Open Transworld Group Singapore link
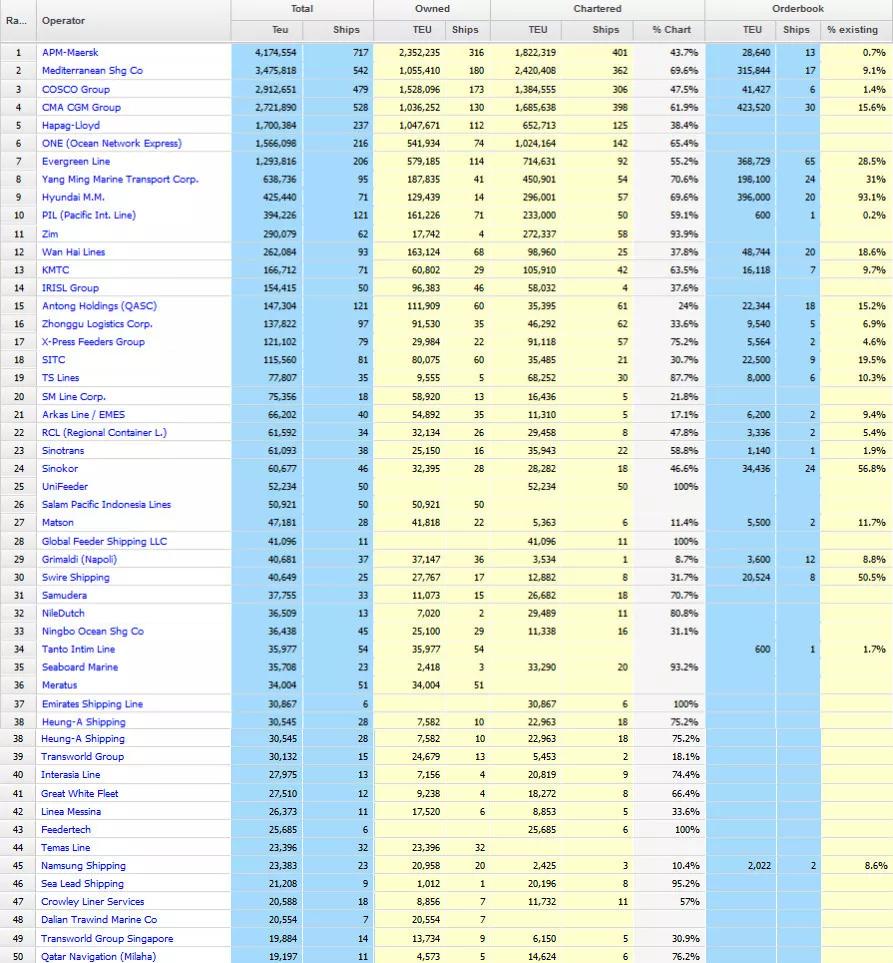 107,938
